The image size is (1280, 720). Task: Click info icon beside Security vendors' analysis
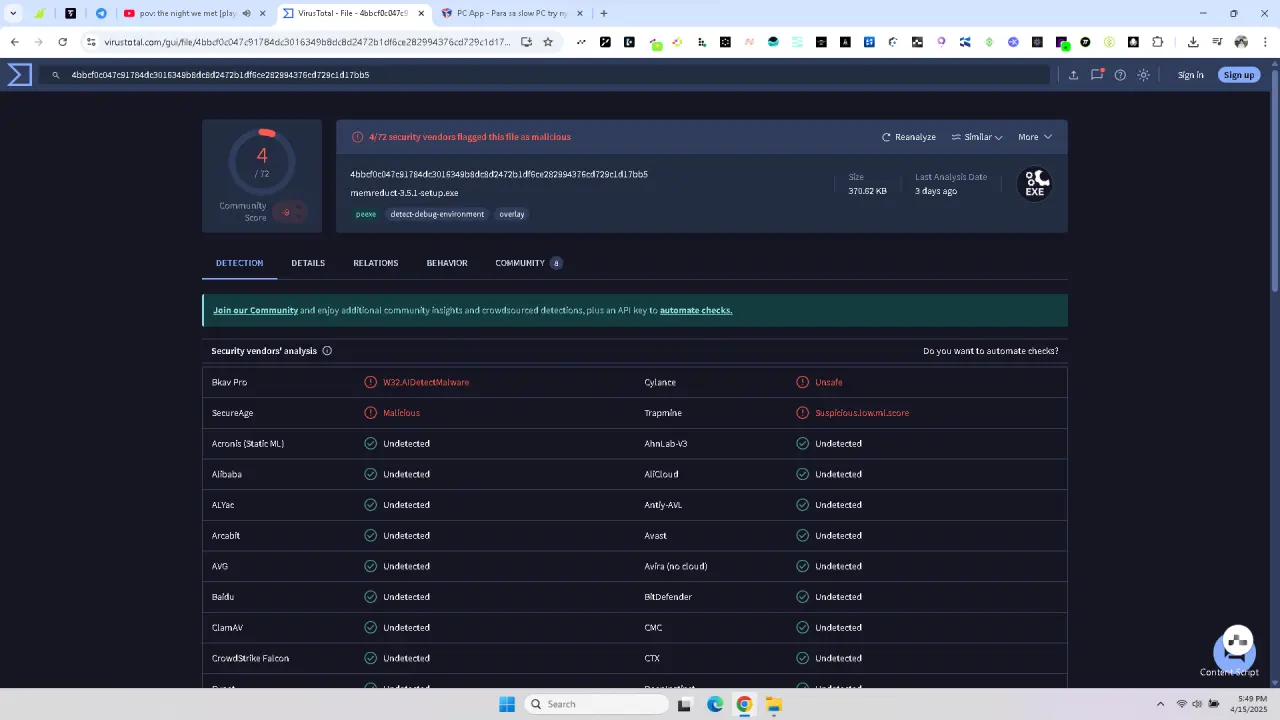(x=327, y=351)
